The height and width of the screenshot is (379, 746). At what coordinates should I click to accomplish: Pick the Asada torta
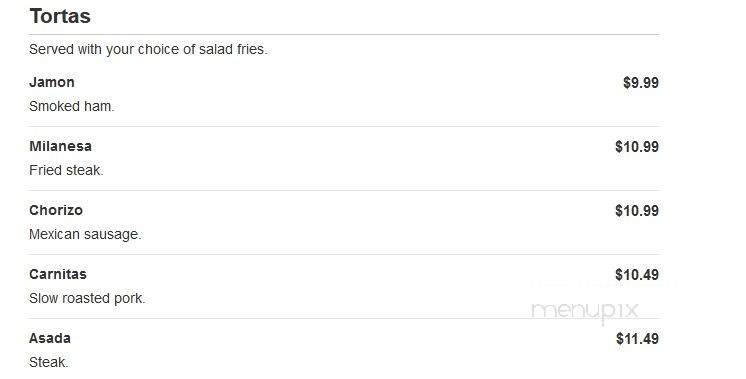50,338
